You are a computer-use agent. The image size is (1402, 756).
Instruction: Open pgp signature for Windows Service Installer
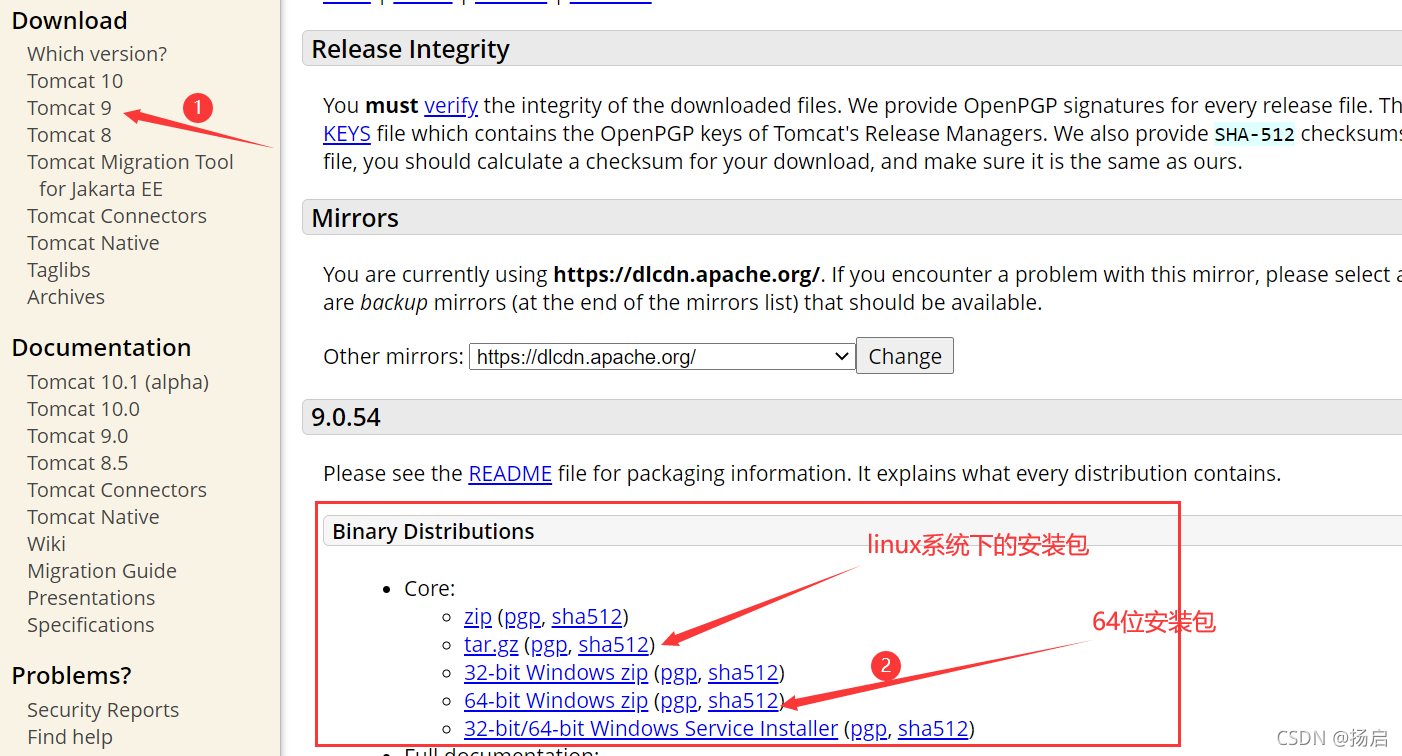click(x=868, y=729)
